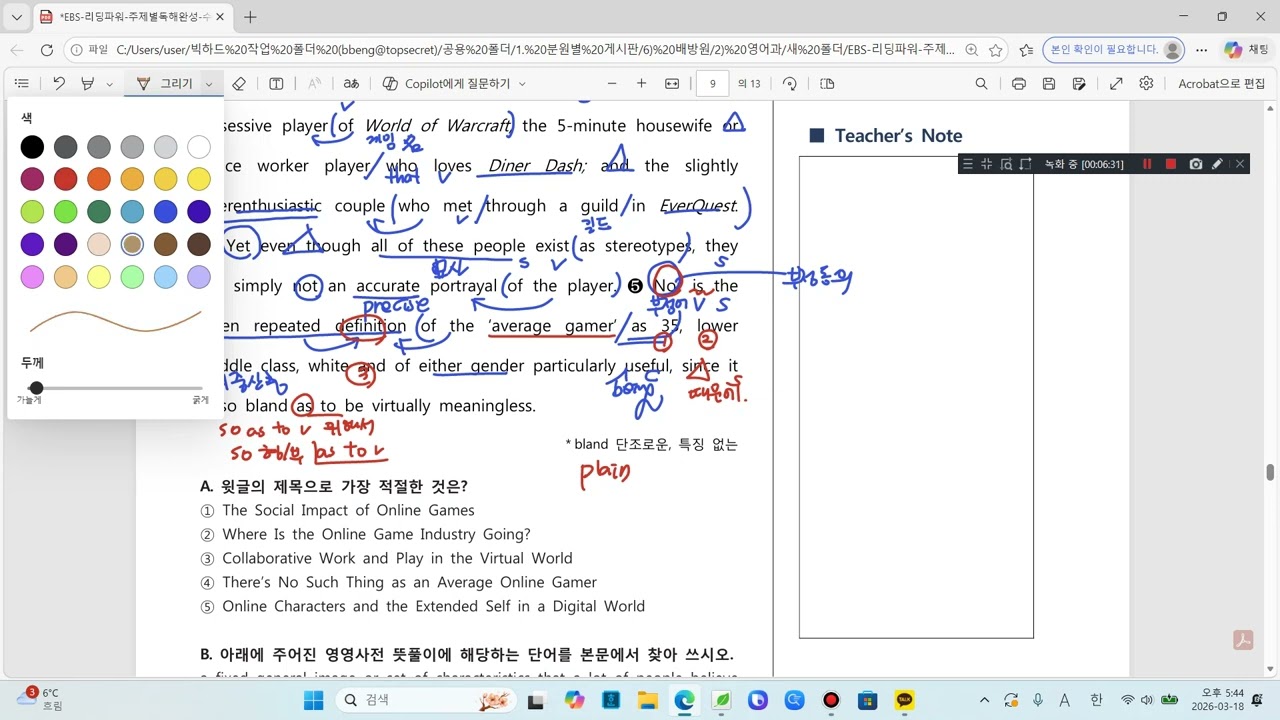The width and height of the screenshot is (1280, 720).
Task: Expand the Copilot question dropdown arrow
Action: [x=522, y=84]
